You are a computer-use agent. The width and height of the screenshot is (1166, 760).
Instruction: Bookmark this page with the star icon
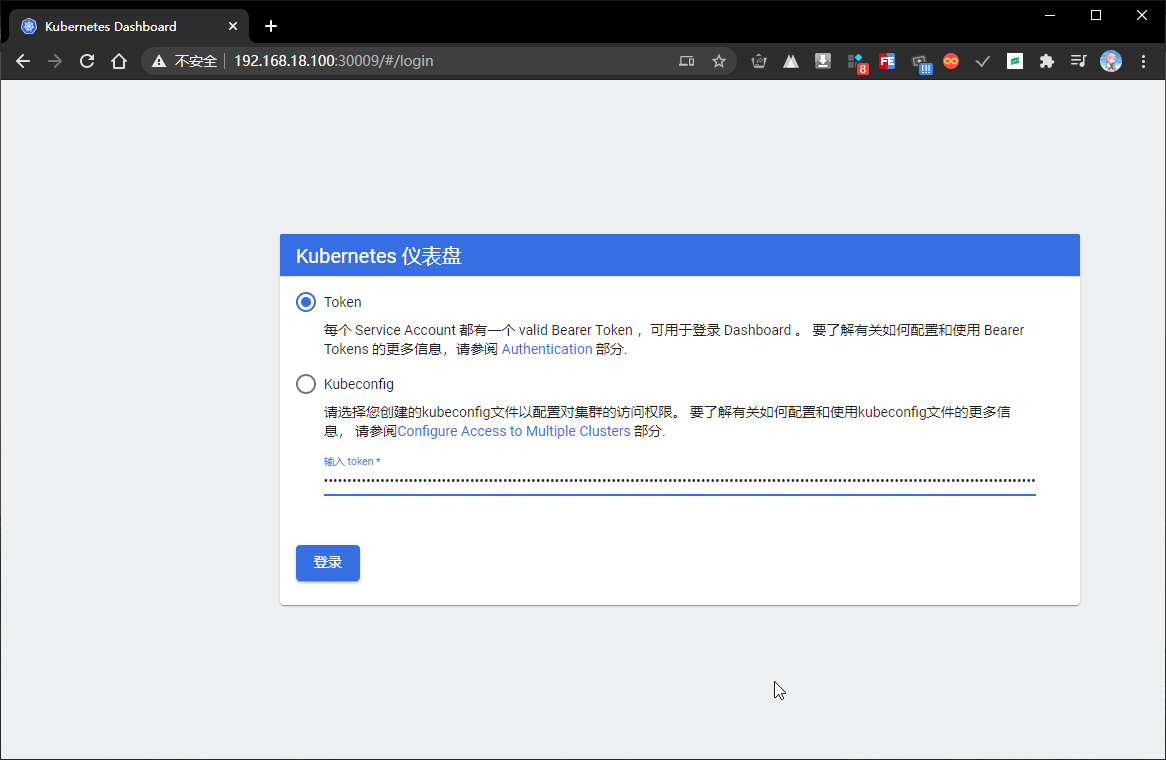718,61
